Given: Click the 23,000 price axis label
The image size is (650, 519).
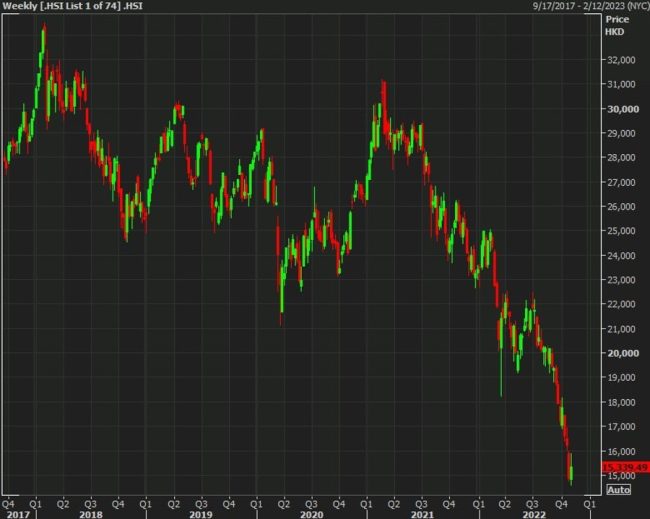Looking at the screenshot, I should coord(621,280).
